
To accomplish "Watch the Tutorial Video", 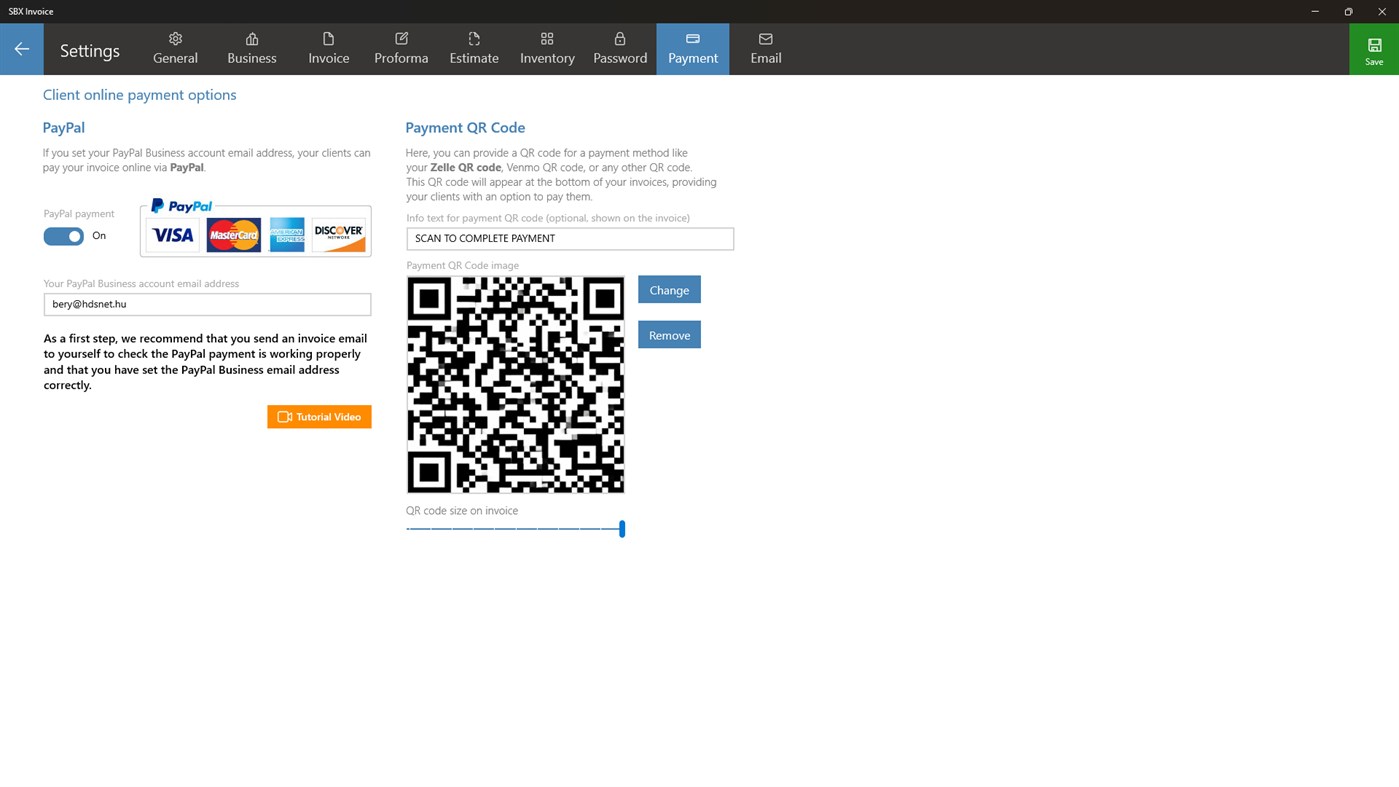I will click(318, 416).
